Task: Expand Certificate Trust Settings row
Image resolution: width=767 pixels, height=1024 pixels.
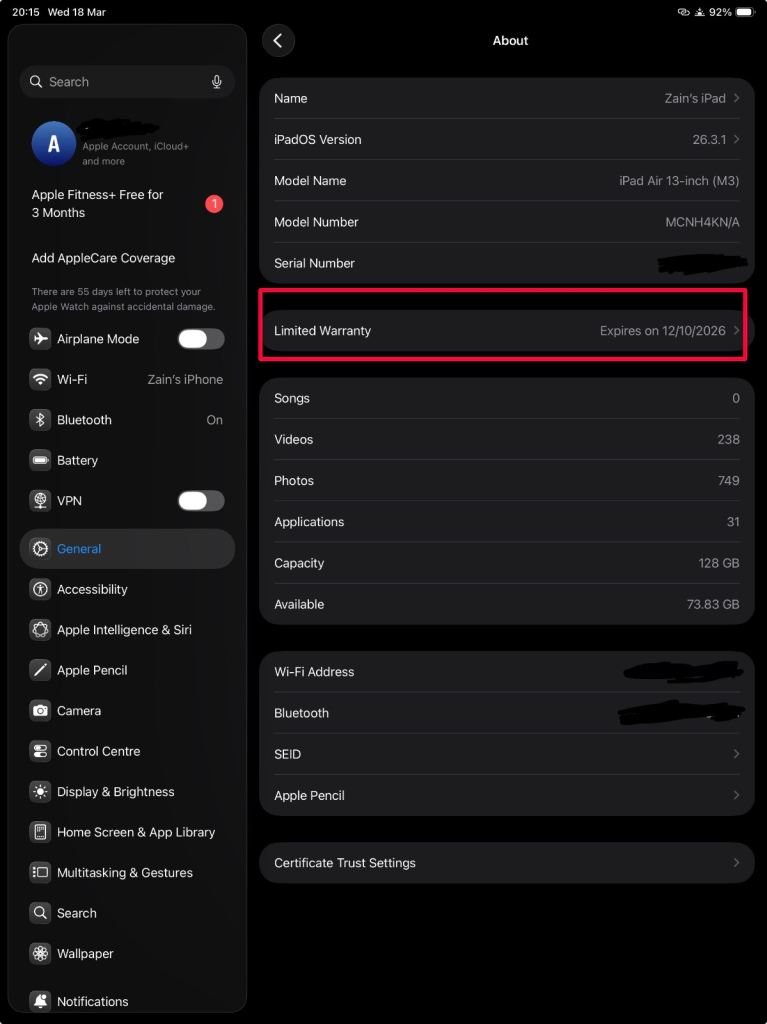Action: pos(506,863)
